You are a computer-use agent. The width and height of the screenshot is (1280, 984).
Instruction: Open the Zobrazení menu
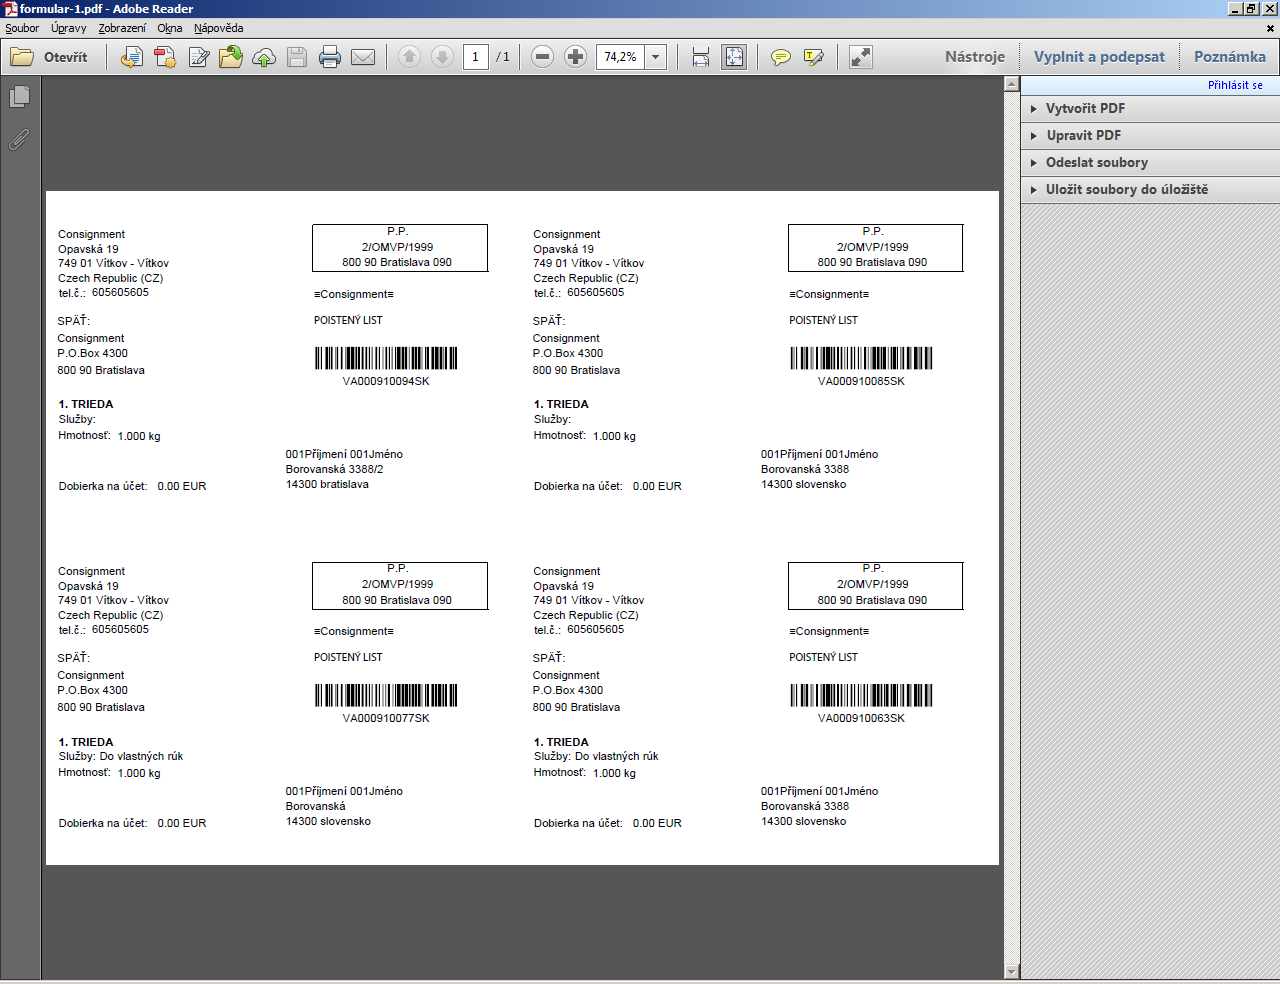(x=122, y=28)
